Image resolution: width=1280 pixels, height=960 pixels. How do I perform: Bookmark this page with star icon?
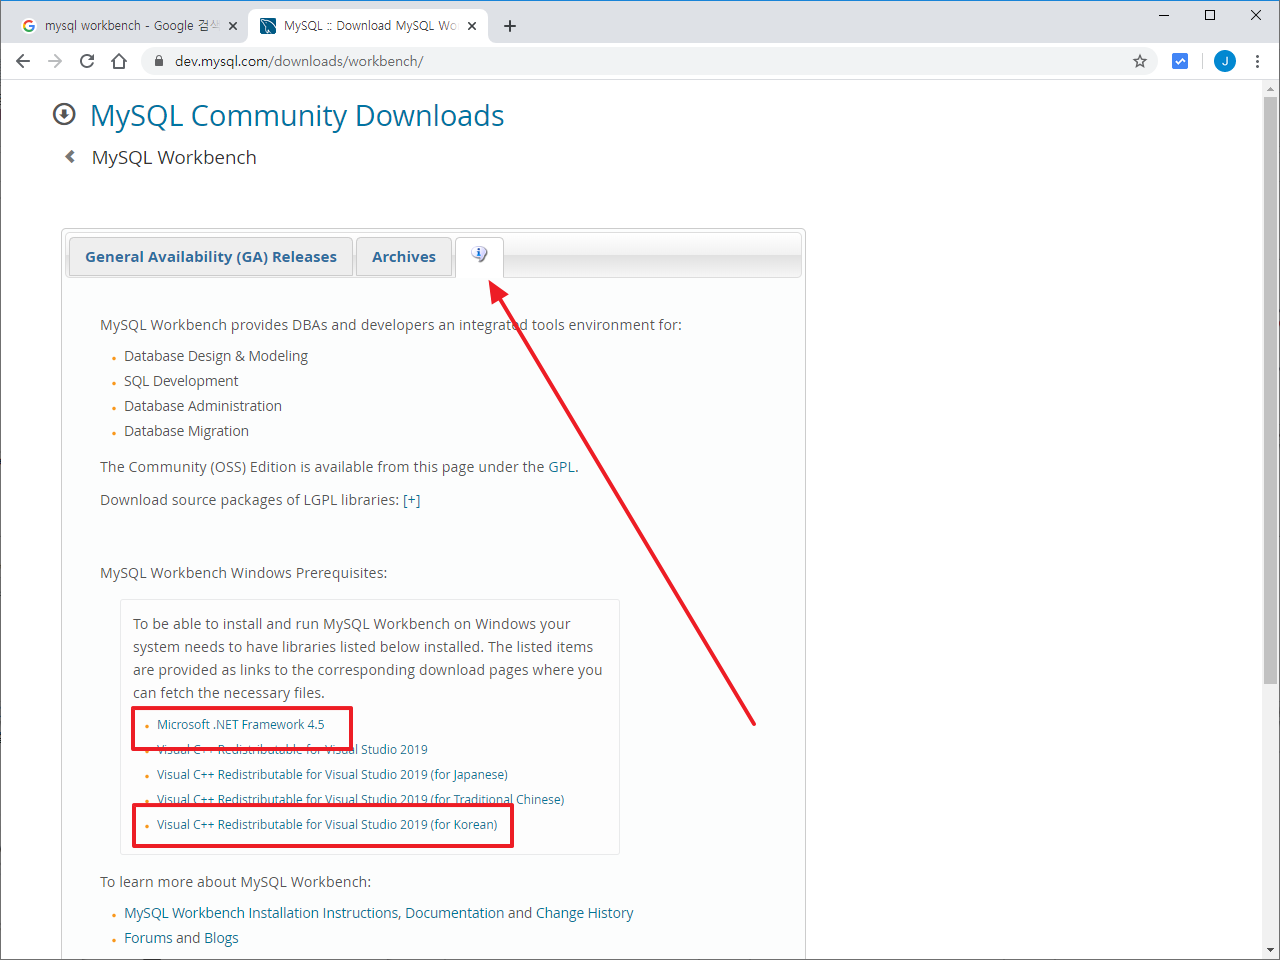click(1139, 61)
